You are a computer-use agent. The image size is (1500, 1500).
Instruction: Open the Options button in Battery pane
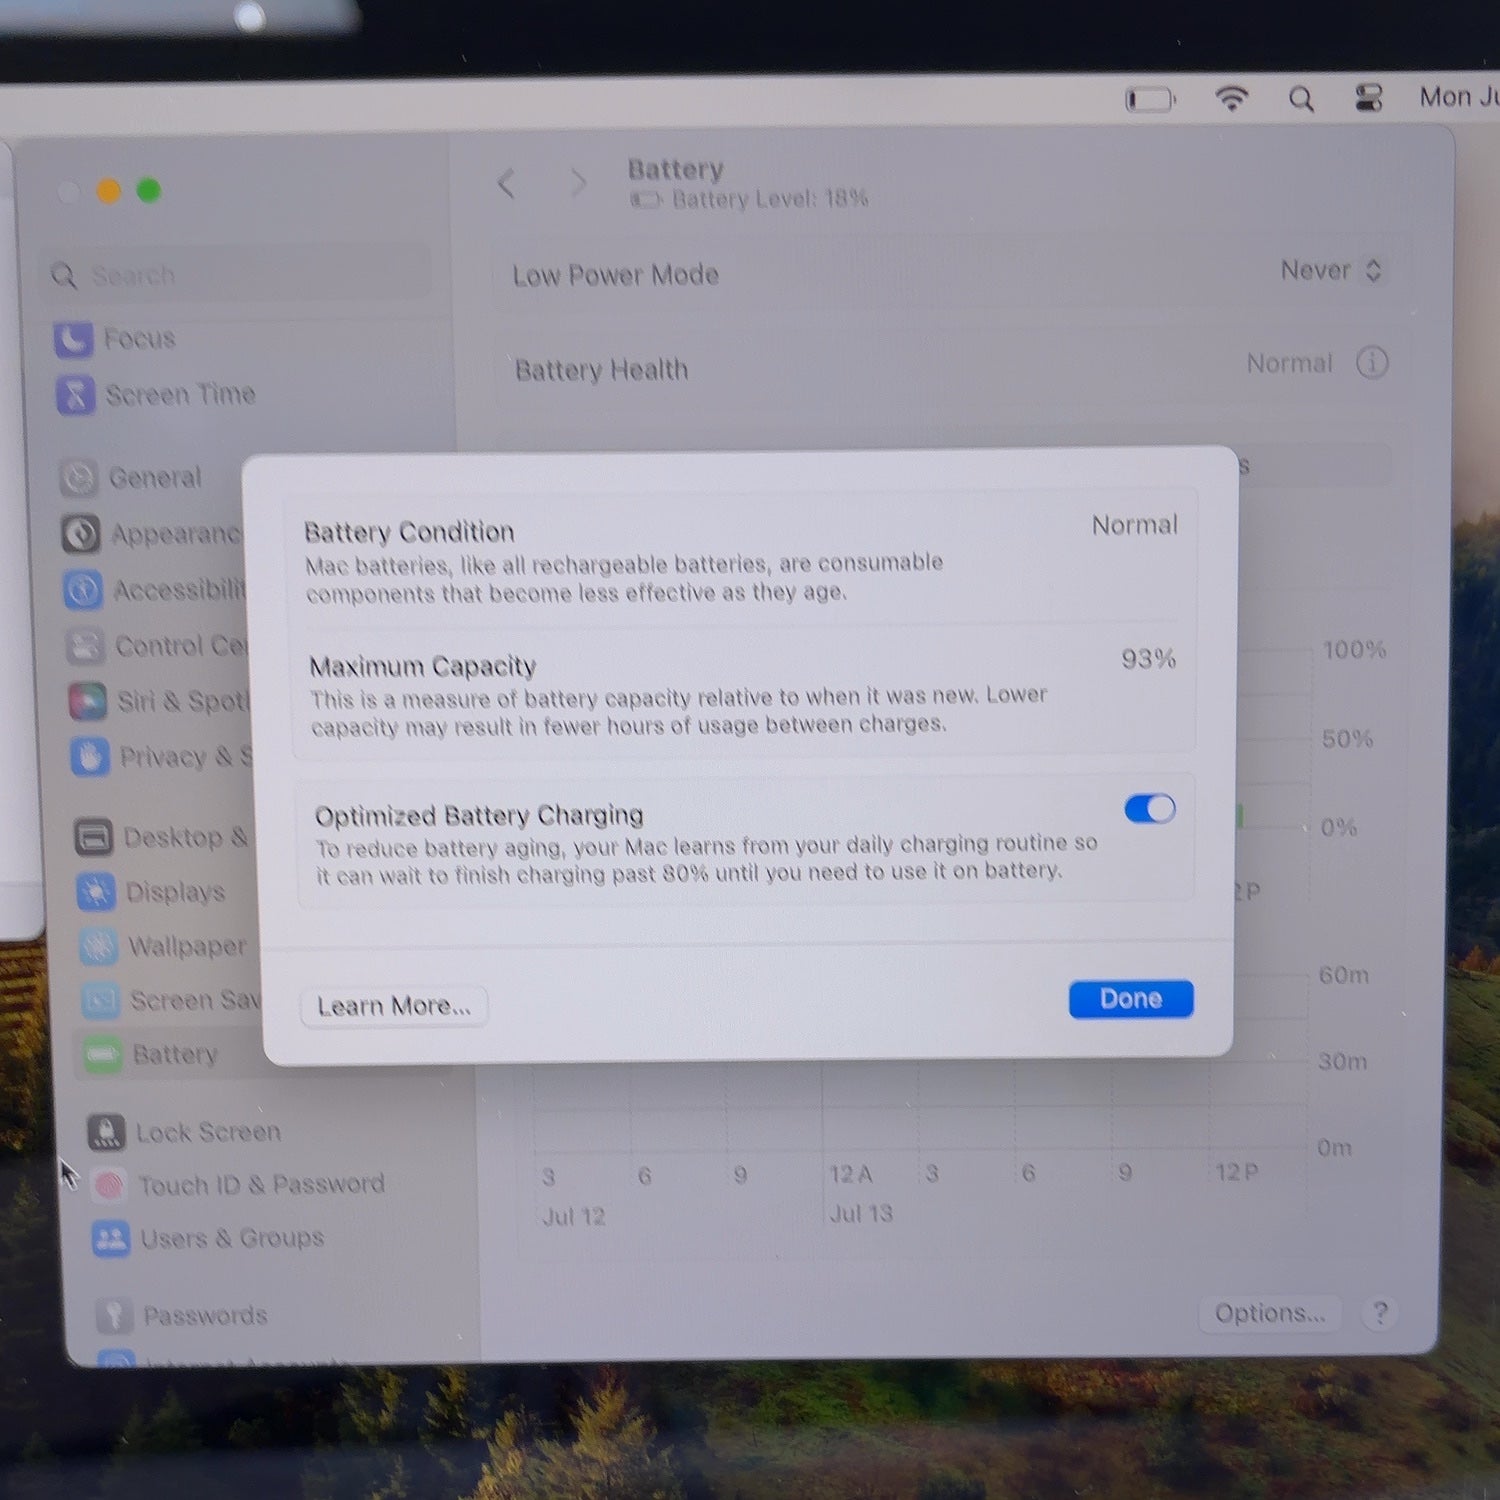(1270, 1312)
